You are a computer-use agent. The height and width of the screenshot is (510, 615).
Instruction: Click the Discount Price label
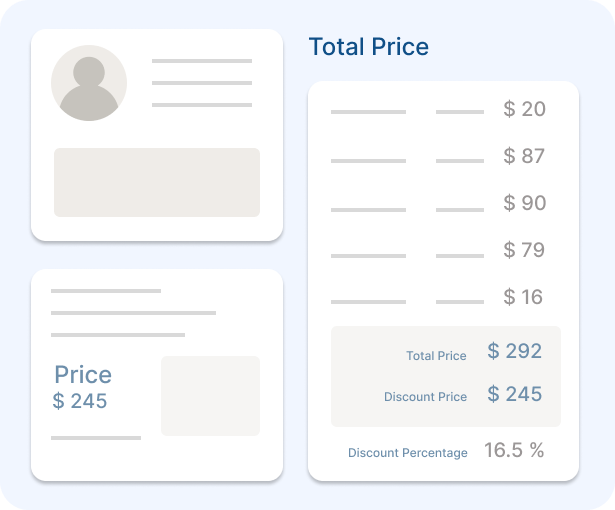(x=425, y=397)
